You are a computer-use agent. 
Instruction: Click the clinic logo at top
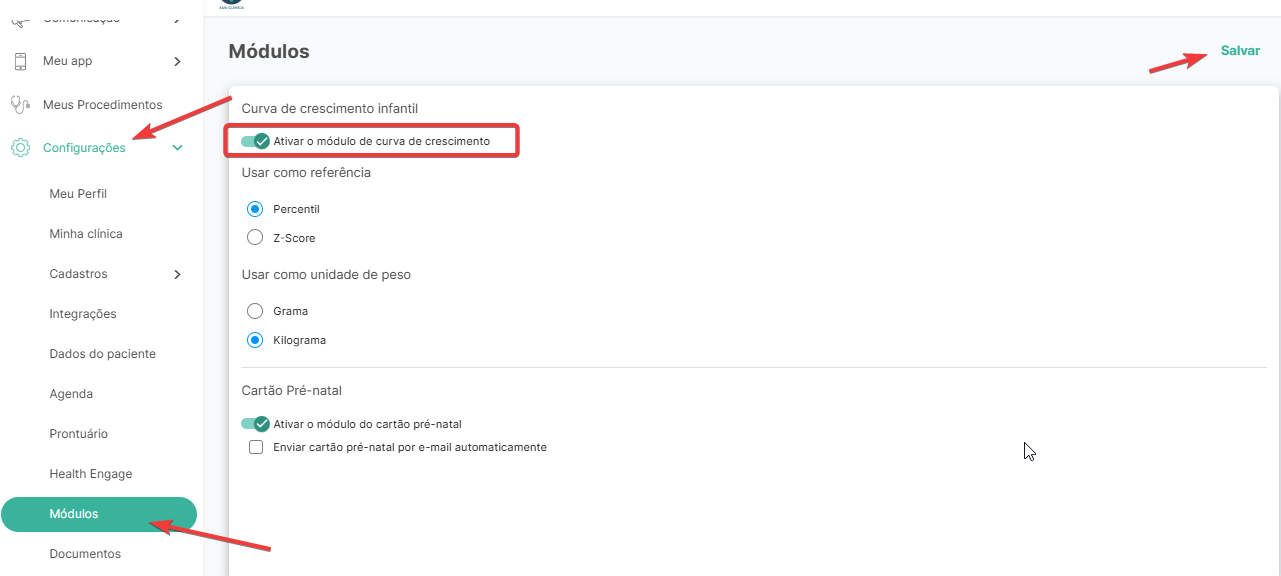pyautogui.click(x=231, y=4)
